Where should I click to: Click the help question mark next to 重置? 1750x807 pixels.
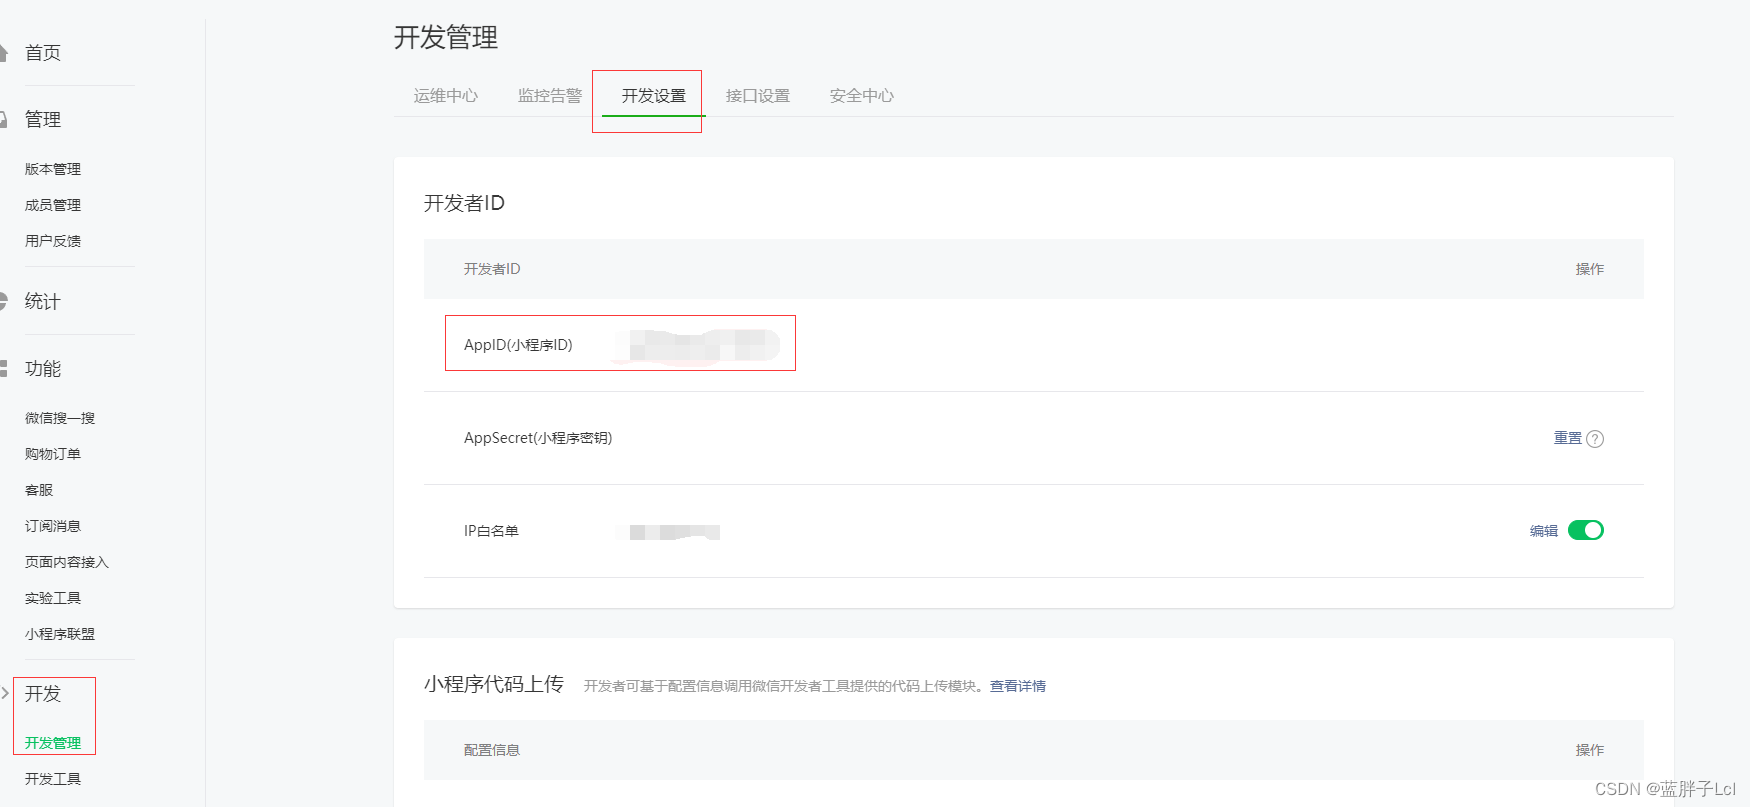[1595, 439]
